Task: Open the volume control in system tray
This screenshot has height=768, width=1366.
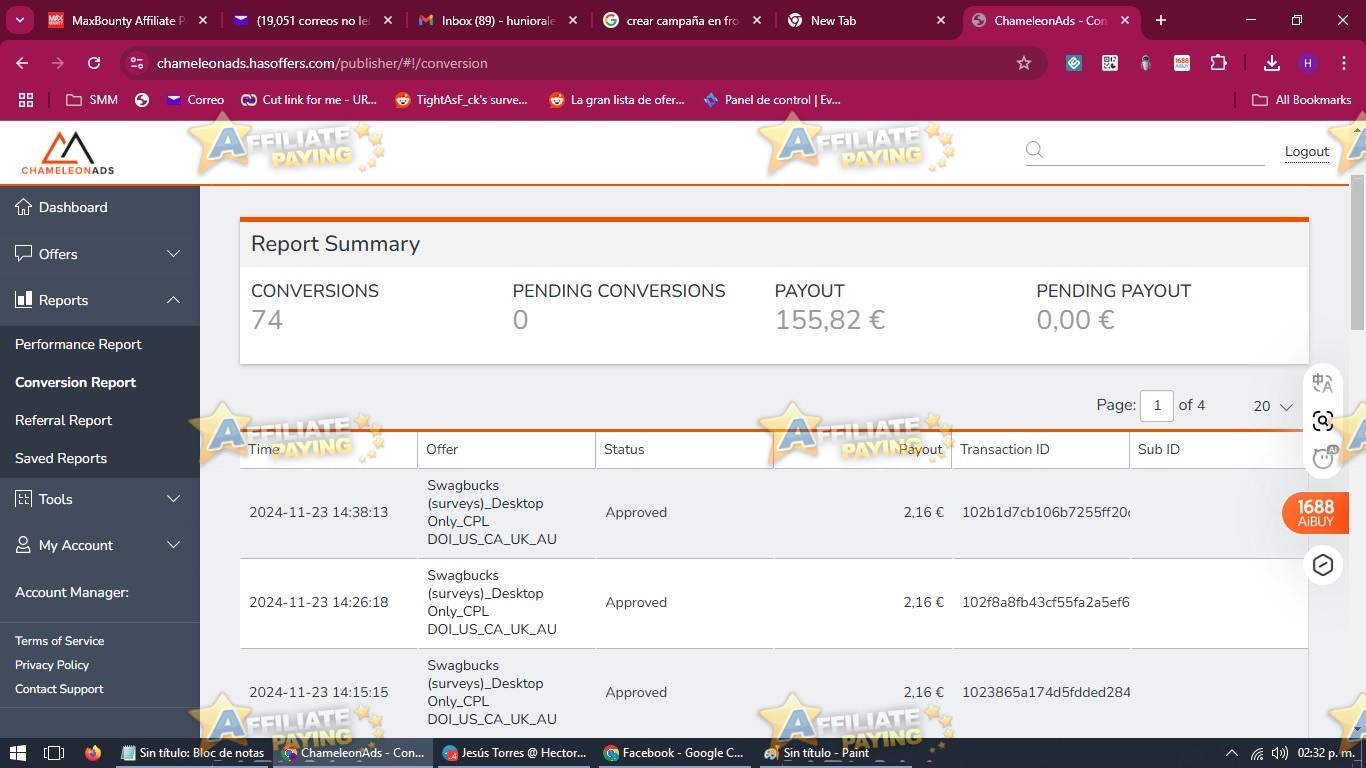Action: pos(1280,753)
